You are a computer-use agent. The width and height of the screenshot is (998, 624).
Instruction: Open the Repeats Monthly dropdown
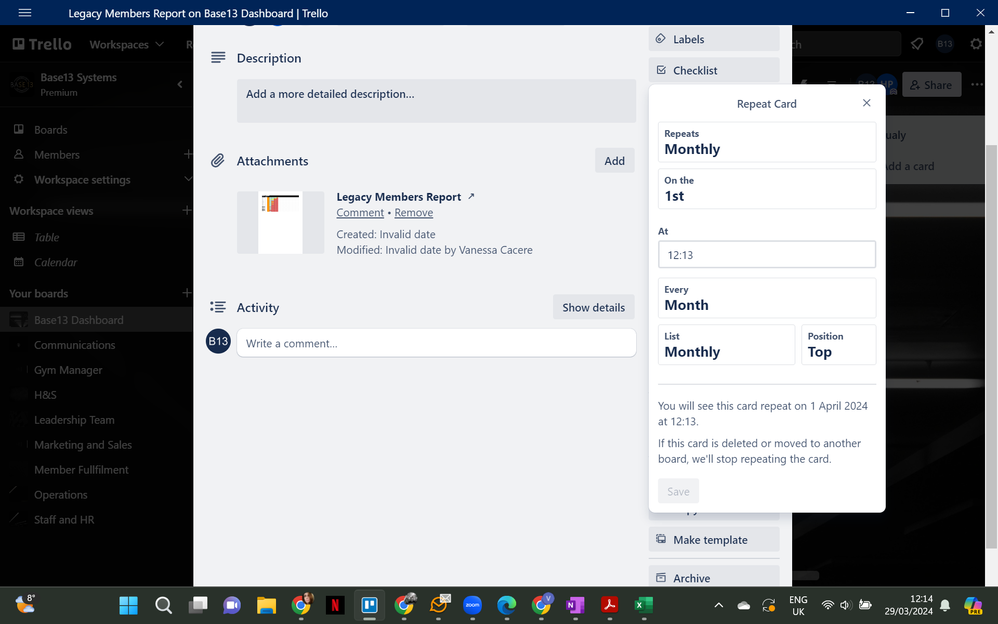pyautogui.click(x=766, y=142)
